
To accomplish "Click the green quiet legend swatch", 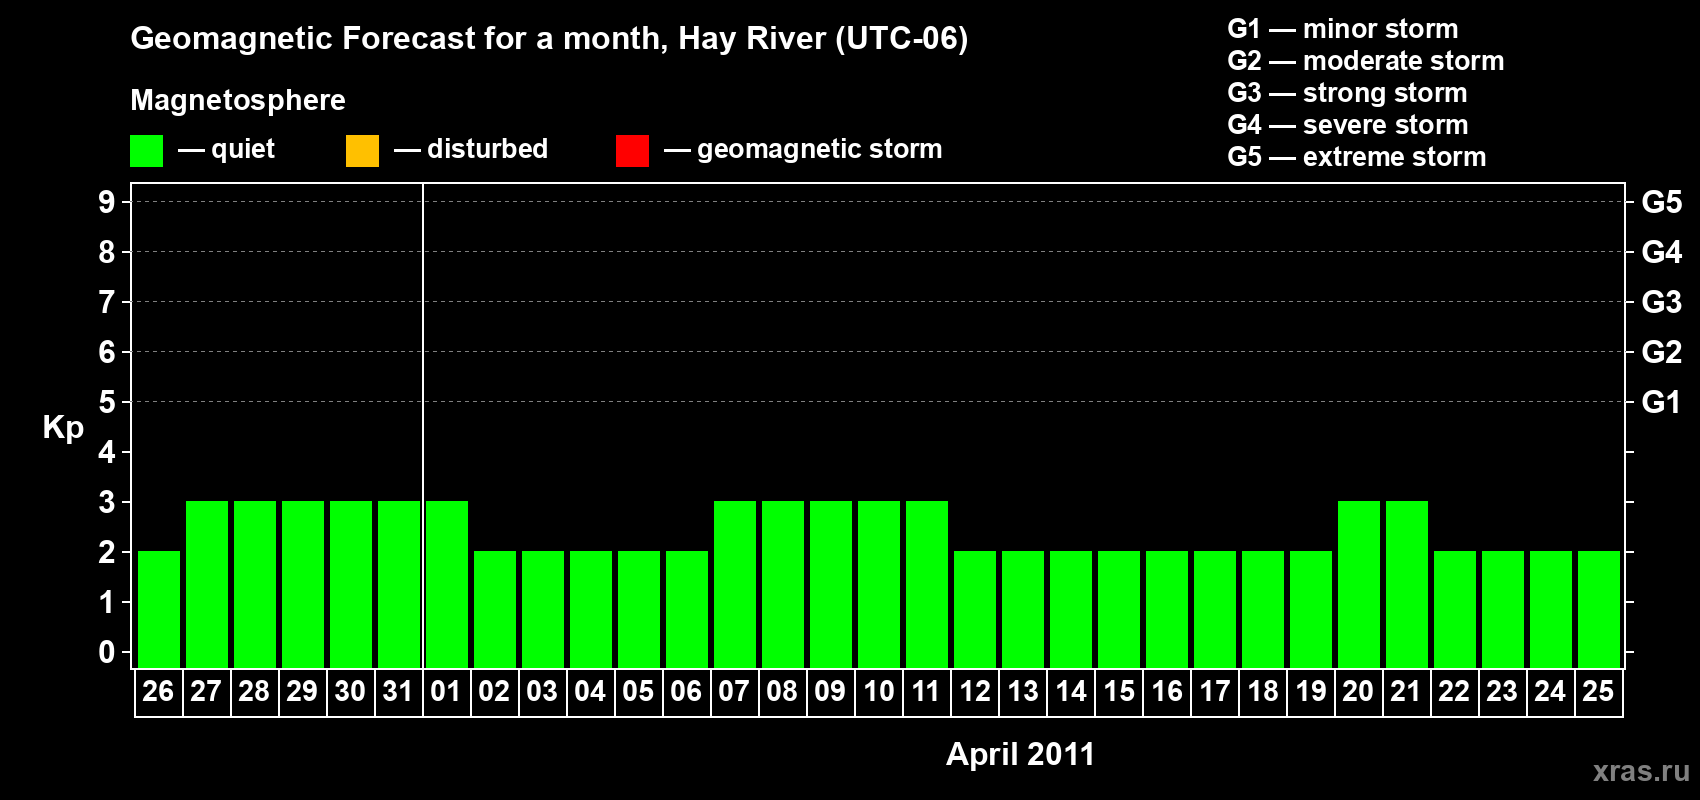I will (x=146, y=151).
